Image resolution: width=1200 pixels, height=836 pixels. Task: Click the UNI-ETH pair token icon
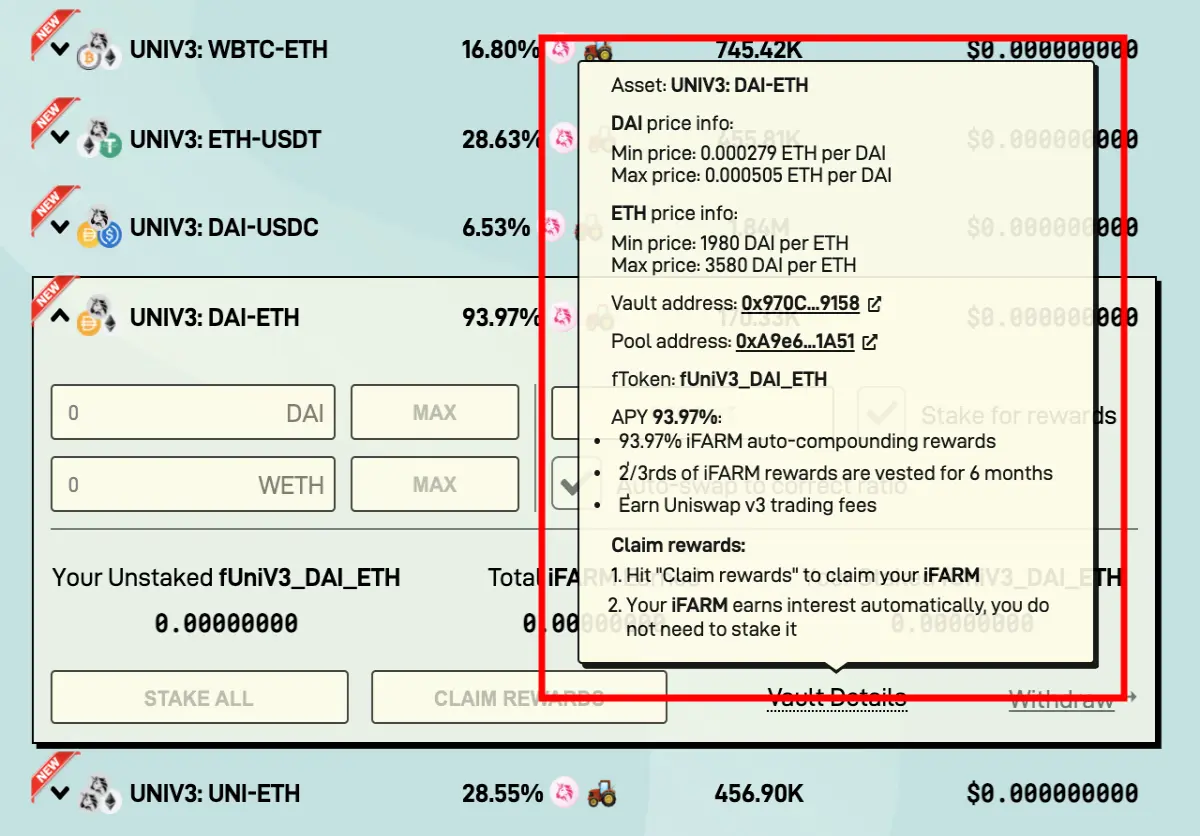click(x=99, y=793)
